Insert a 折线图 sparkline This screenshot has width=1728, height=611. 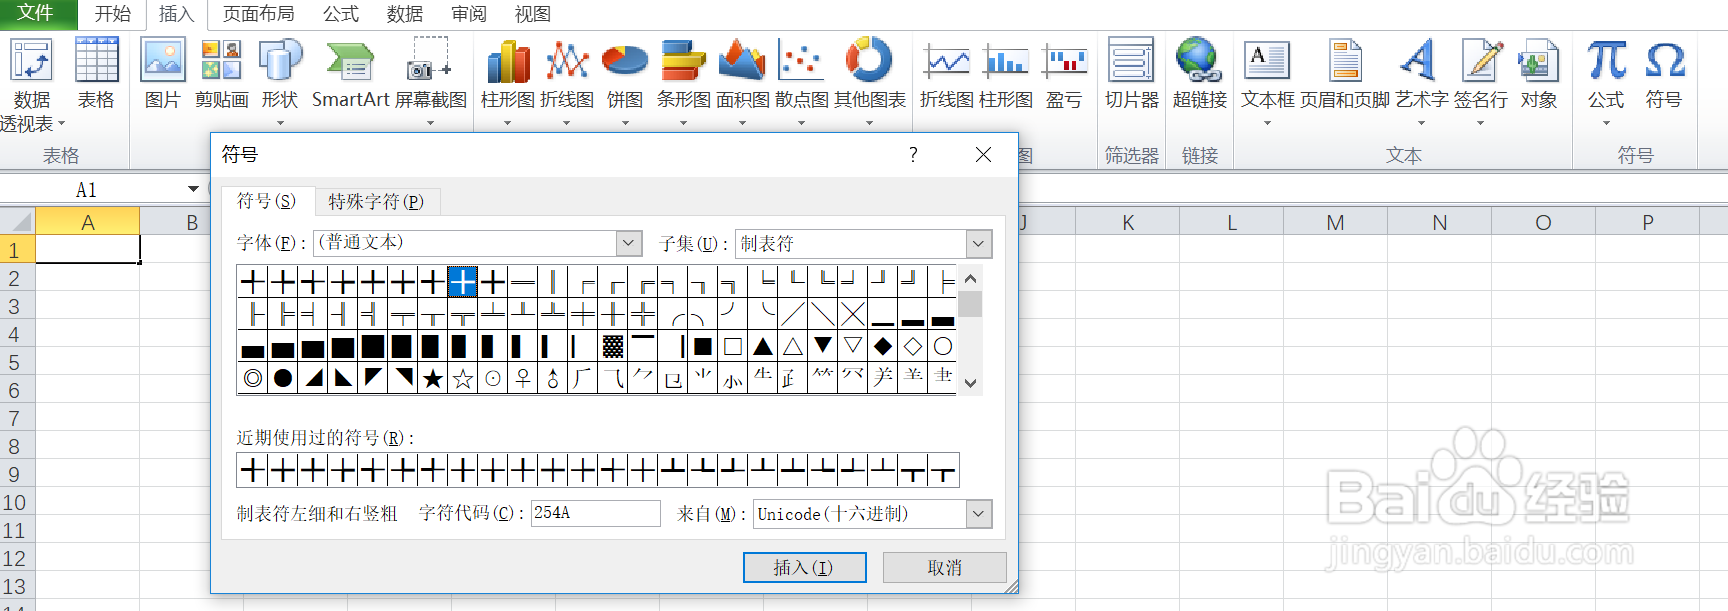(947, 73)
